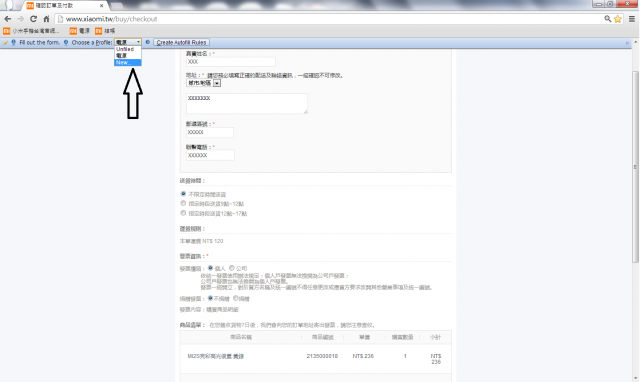Open the second orange Mi bookmark

click(x=80, y=31)
